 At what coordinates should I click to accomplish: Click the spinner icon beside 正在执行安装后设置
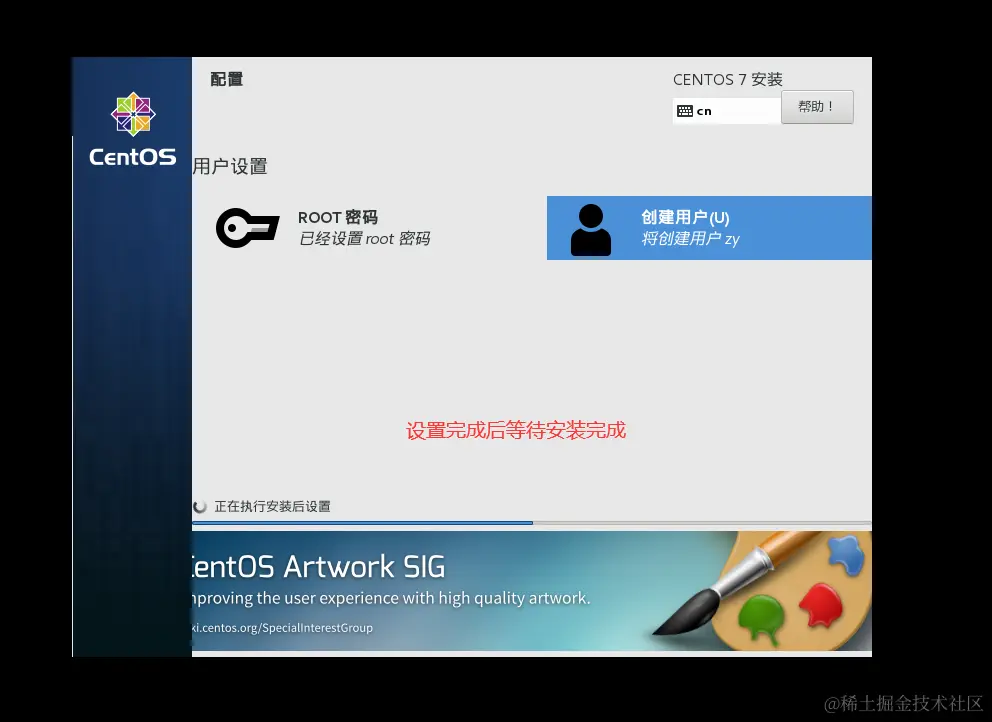pos(199,506)
